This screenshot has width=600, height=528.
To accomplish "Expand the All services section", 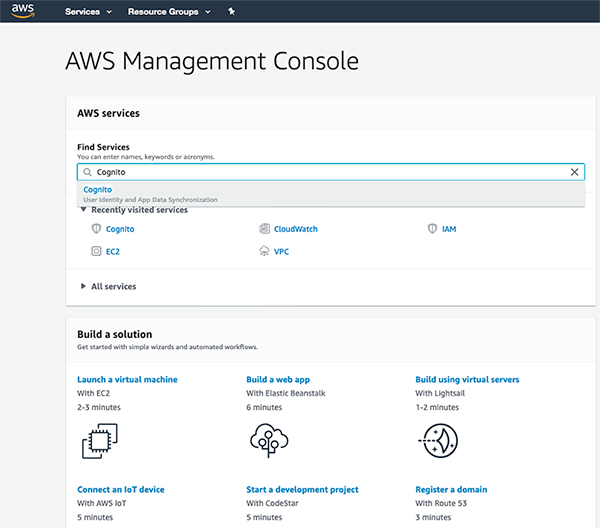I will coord(83,286).
